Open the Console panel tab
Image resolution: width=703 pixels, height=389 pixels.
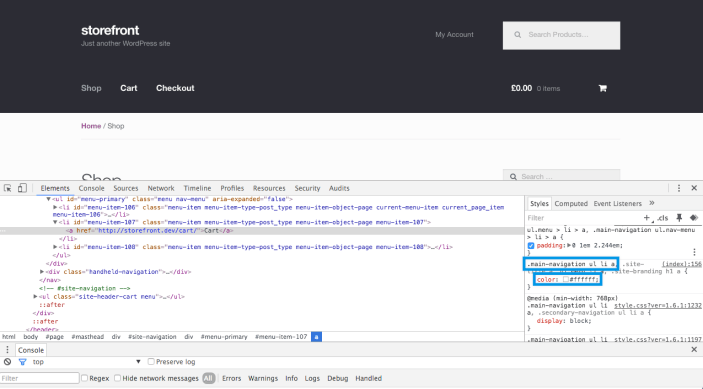click(91, 188)
